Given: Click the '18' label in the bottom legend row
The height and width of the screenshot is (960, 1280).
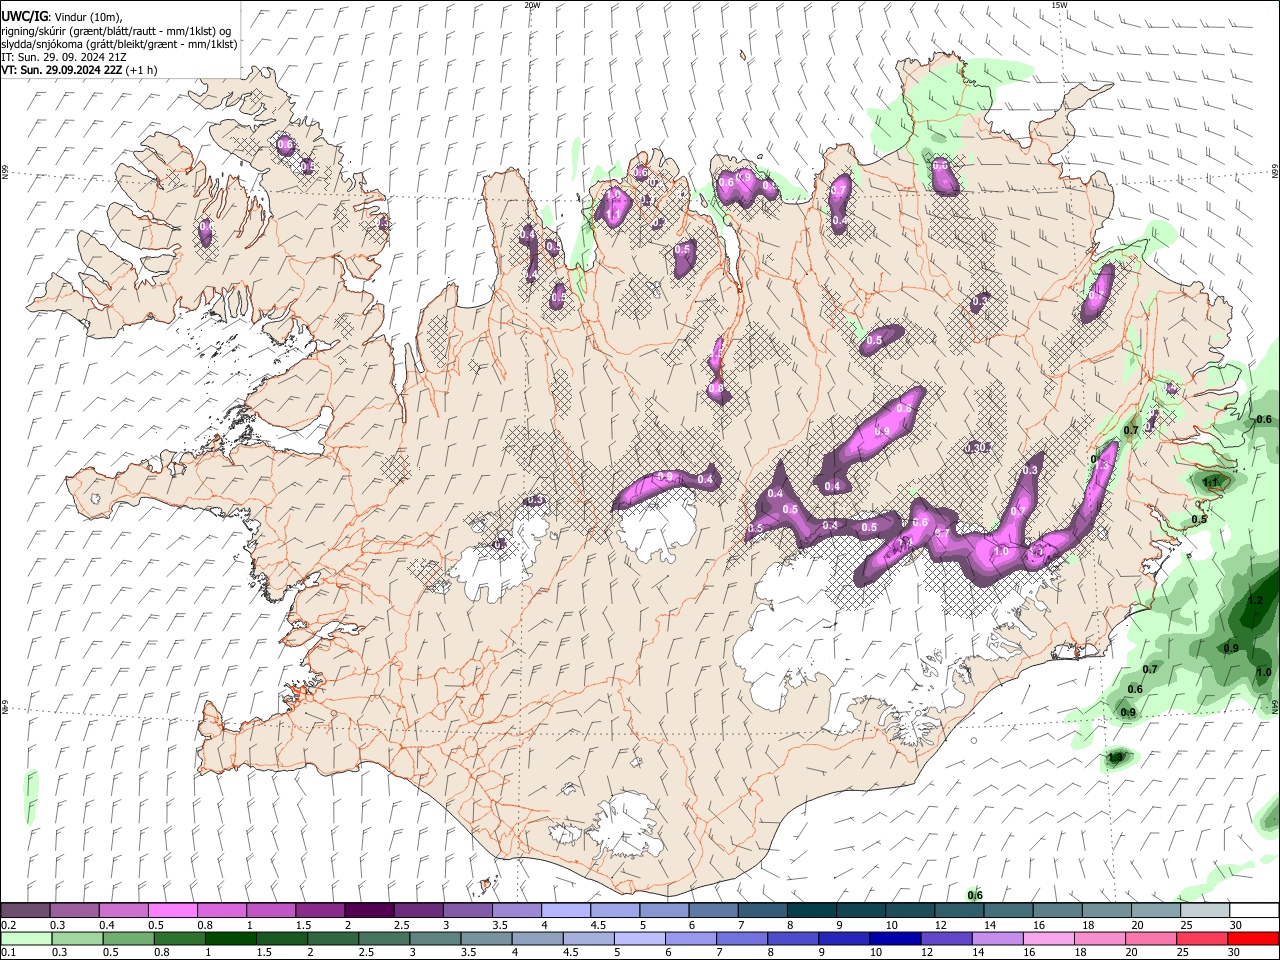Looking at the screenshot, I should 1082,954.
